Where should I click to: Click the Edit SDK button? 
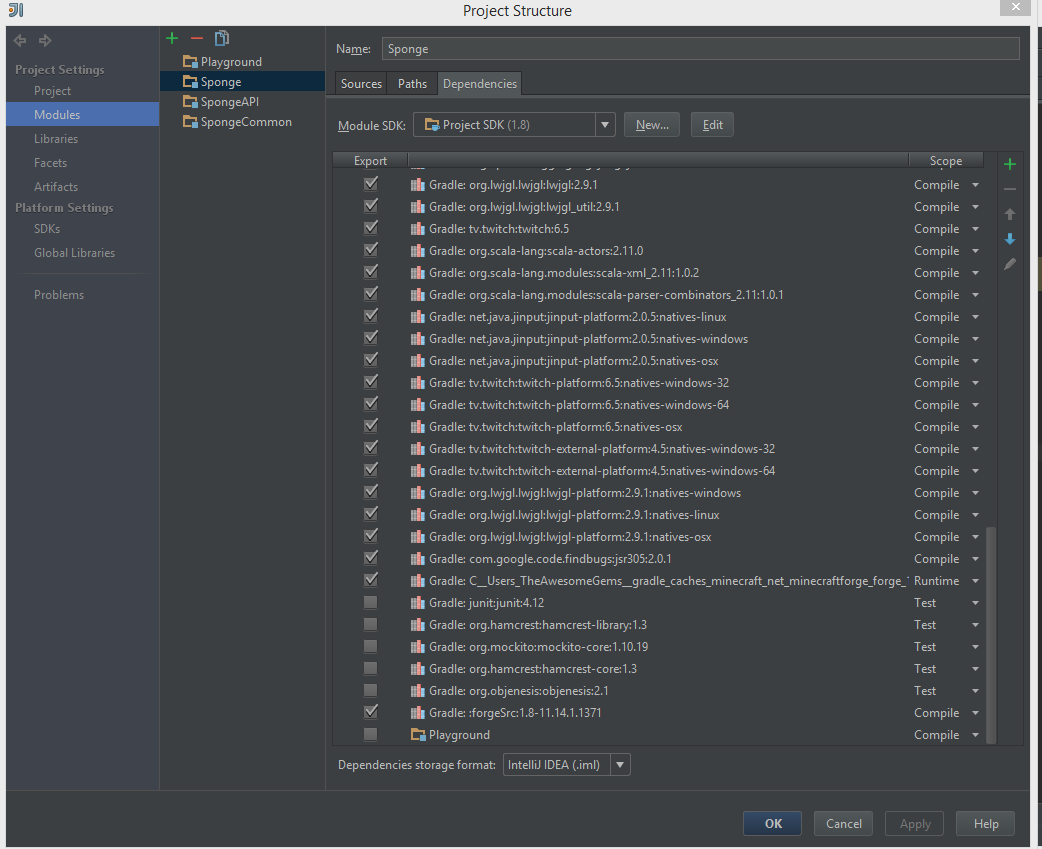point(712,125)
